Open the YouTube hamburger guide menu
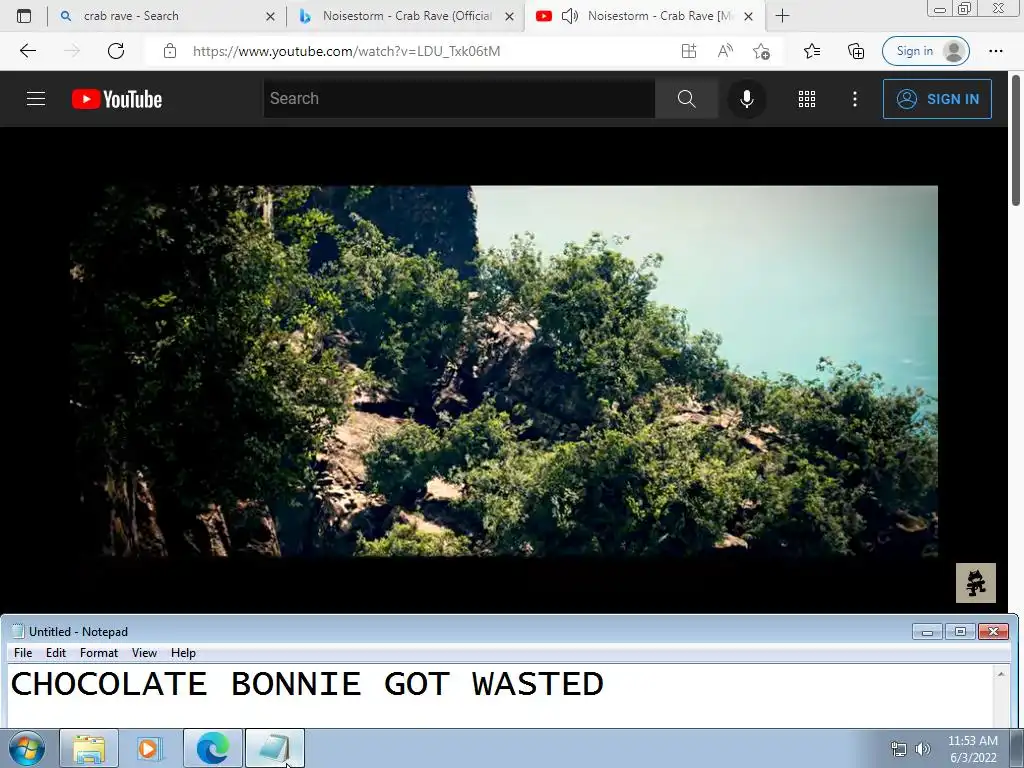This screenshot has height=768, width=1024. (36, 99)
